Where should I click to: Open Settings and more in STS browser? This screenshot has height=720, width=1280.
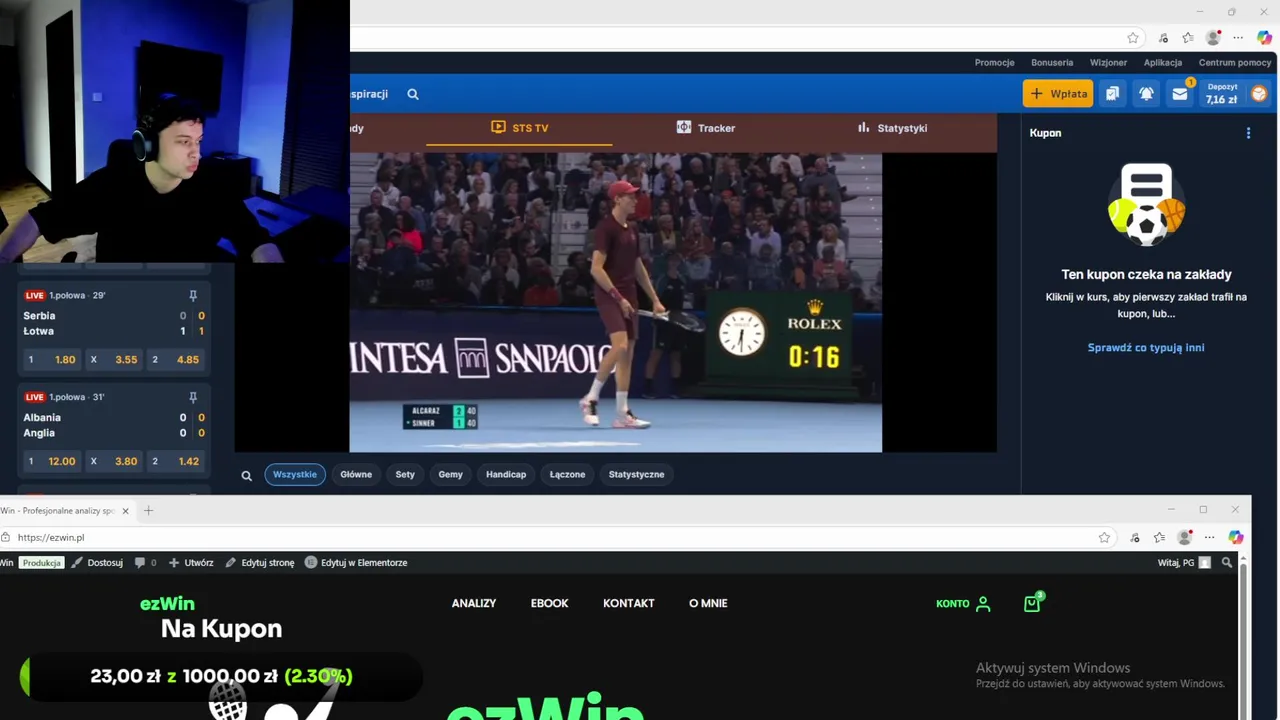point(1238,38)
